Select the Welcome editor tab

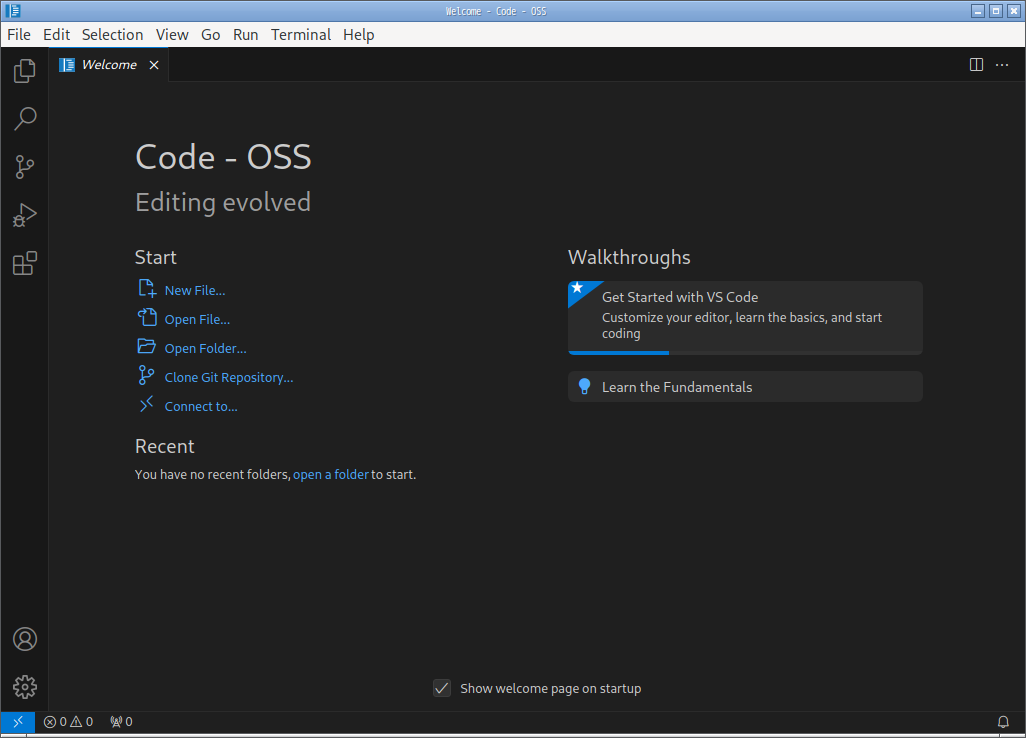coord(109,65)
